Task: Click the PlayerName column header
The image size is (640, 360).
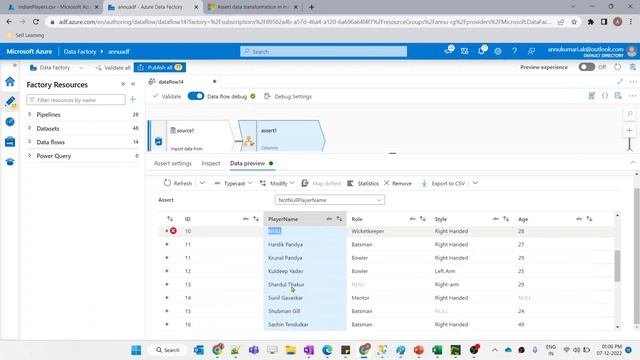Action: click(305, 219)
